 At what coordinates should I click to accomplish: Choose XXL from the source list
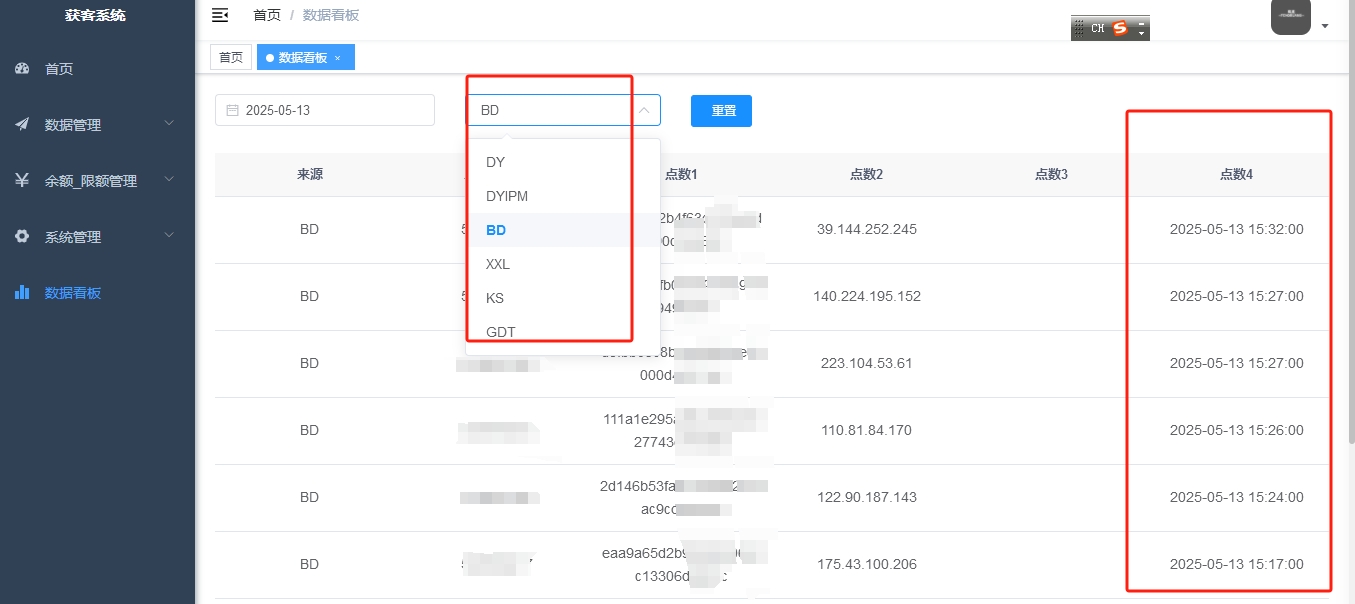click(x=497, y=264)
